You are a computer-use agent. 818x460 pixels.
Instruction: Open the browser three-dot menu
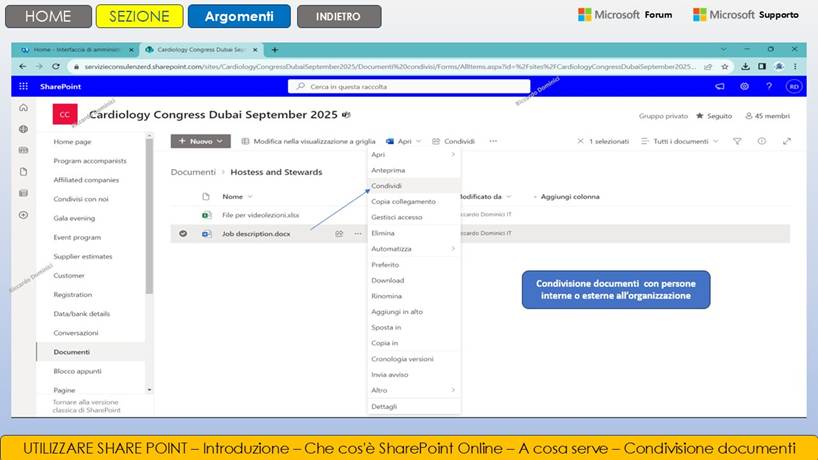(795, 67)
